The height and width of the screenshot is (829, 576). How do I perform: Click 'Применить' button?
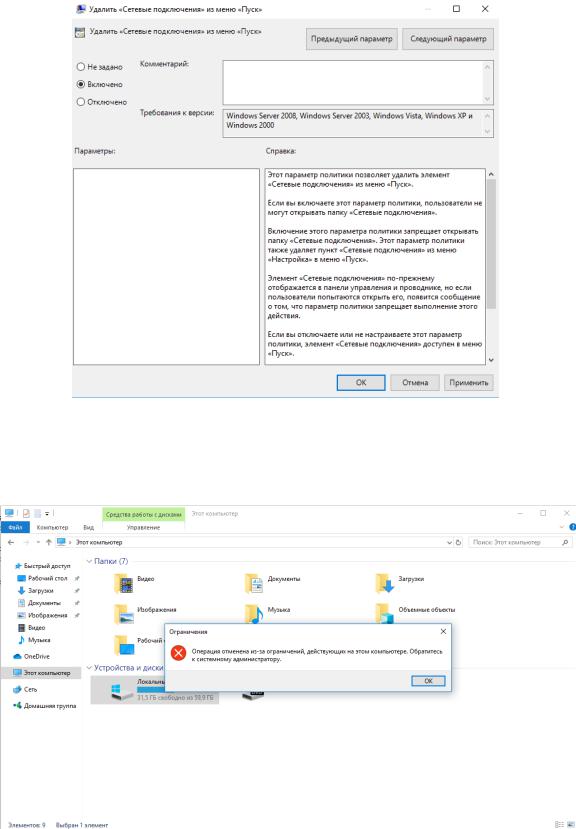[x=469, y=382]
